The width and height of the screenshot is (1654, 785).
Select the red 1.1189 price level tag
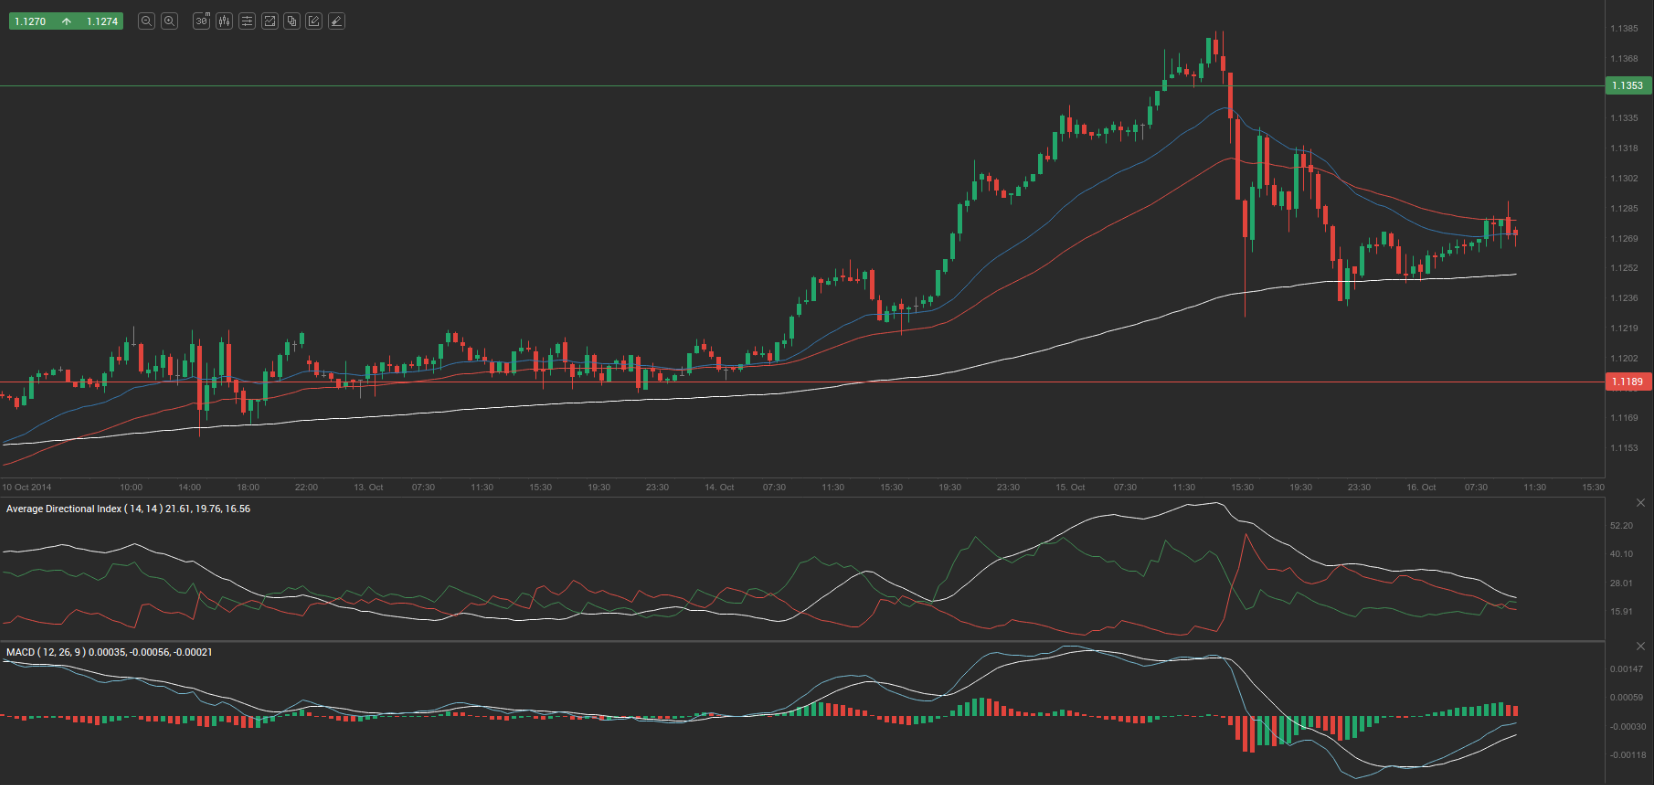(1628, 382)
